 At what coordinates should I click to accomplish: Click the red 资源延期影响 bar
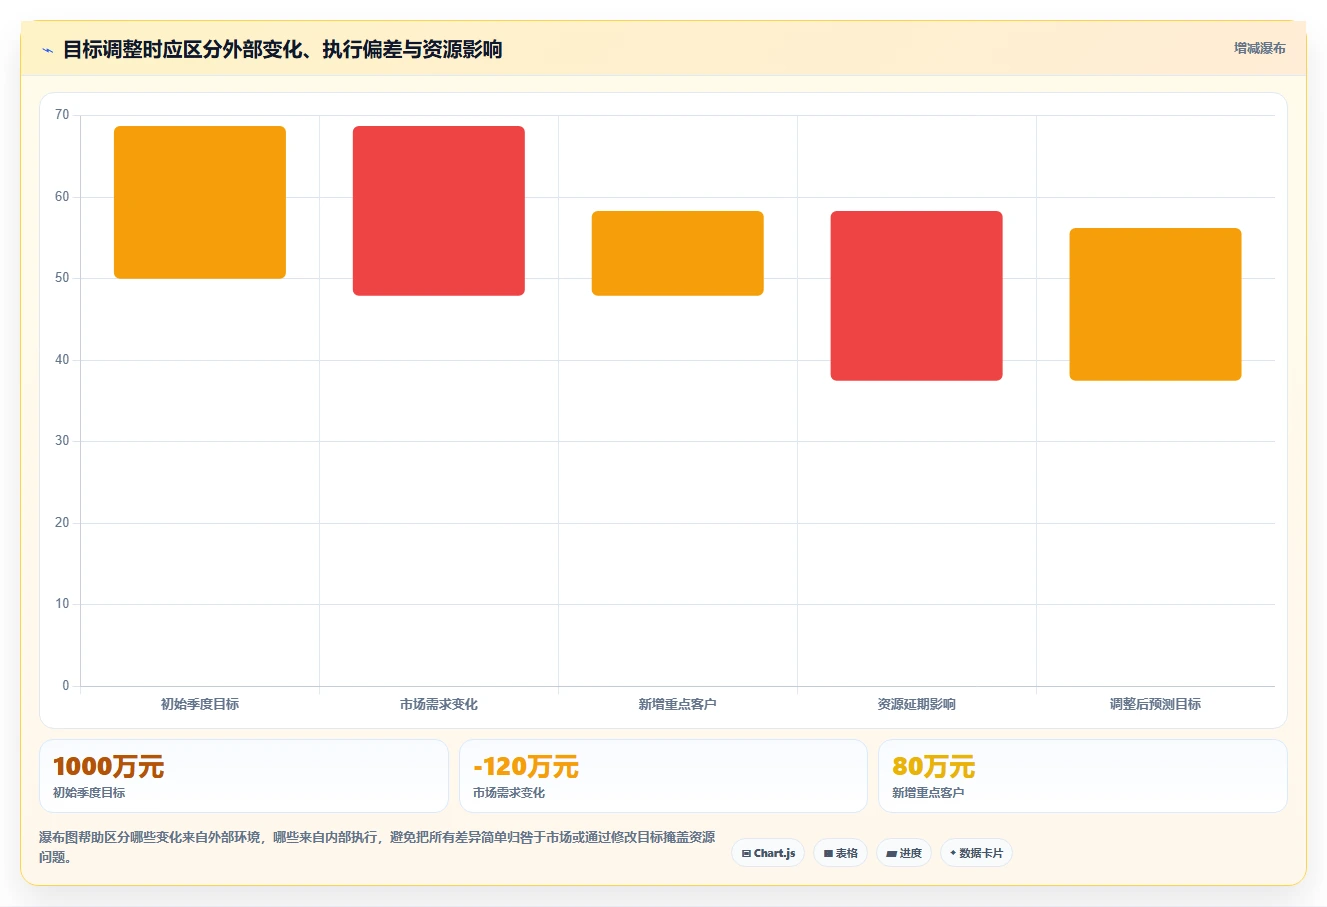[x=917, y=296]
